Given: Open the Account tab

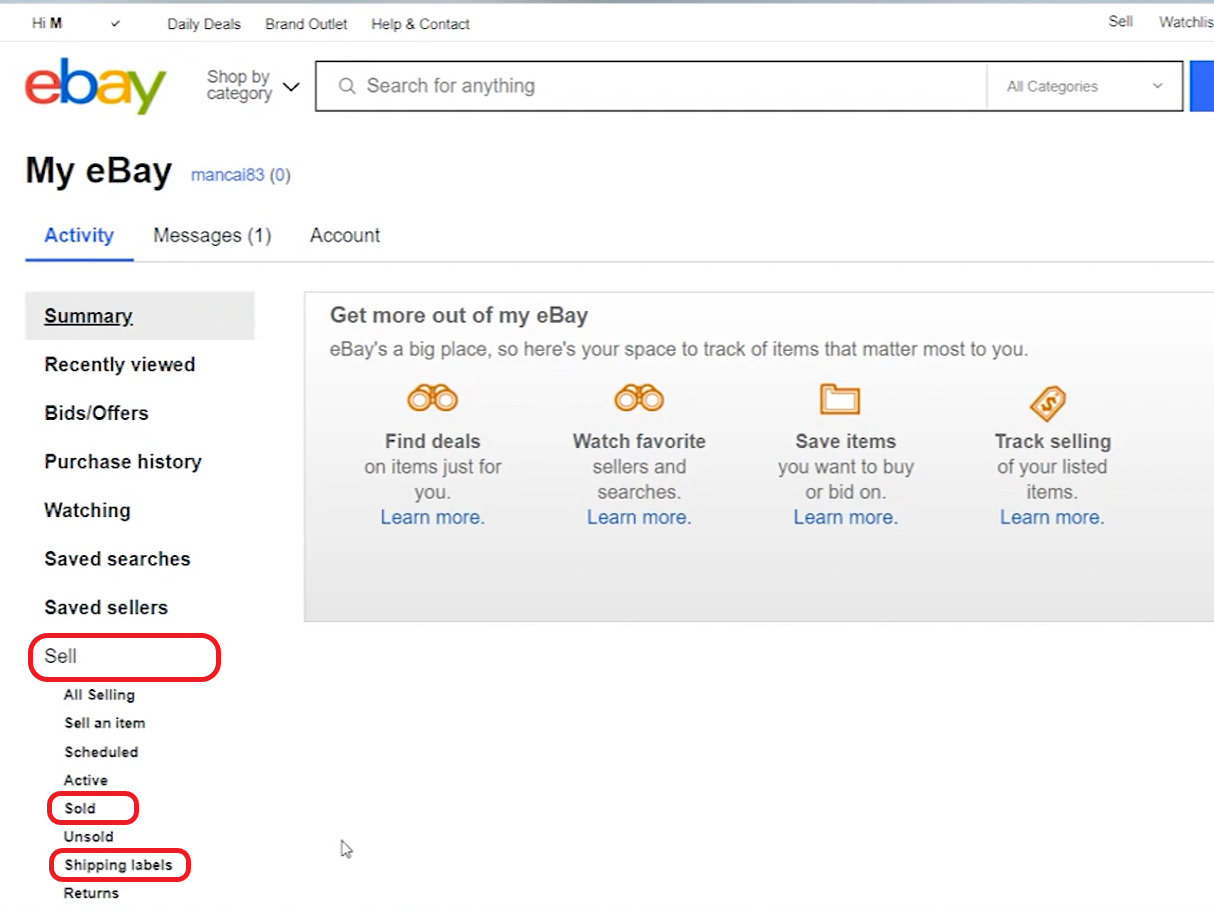Looking at the screenshot, I should (345, 236).
